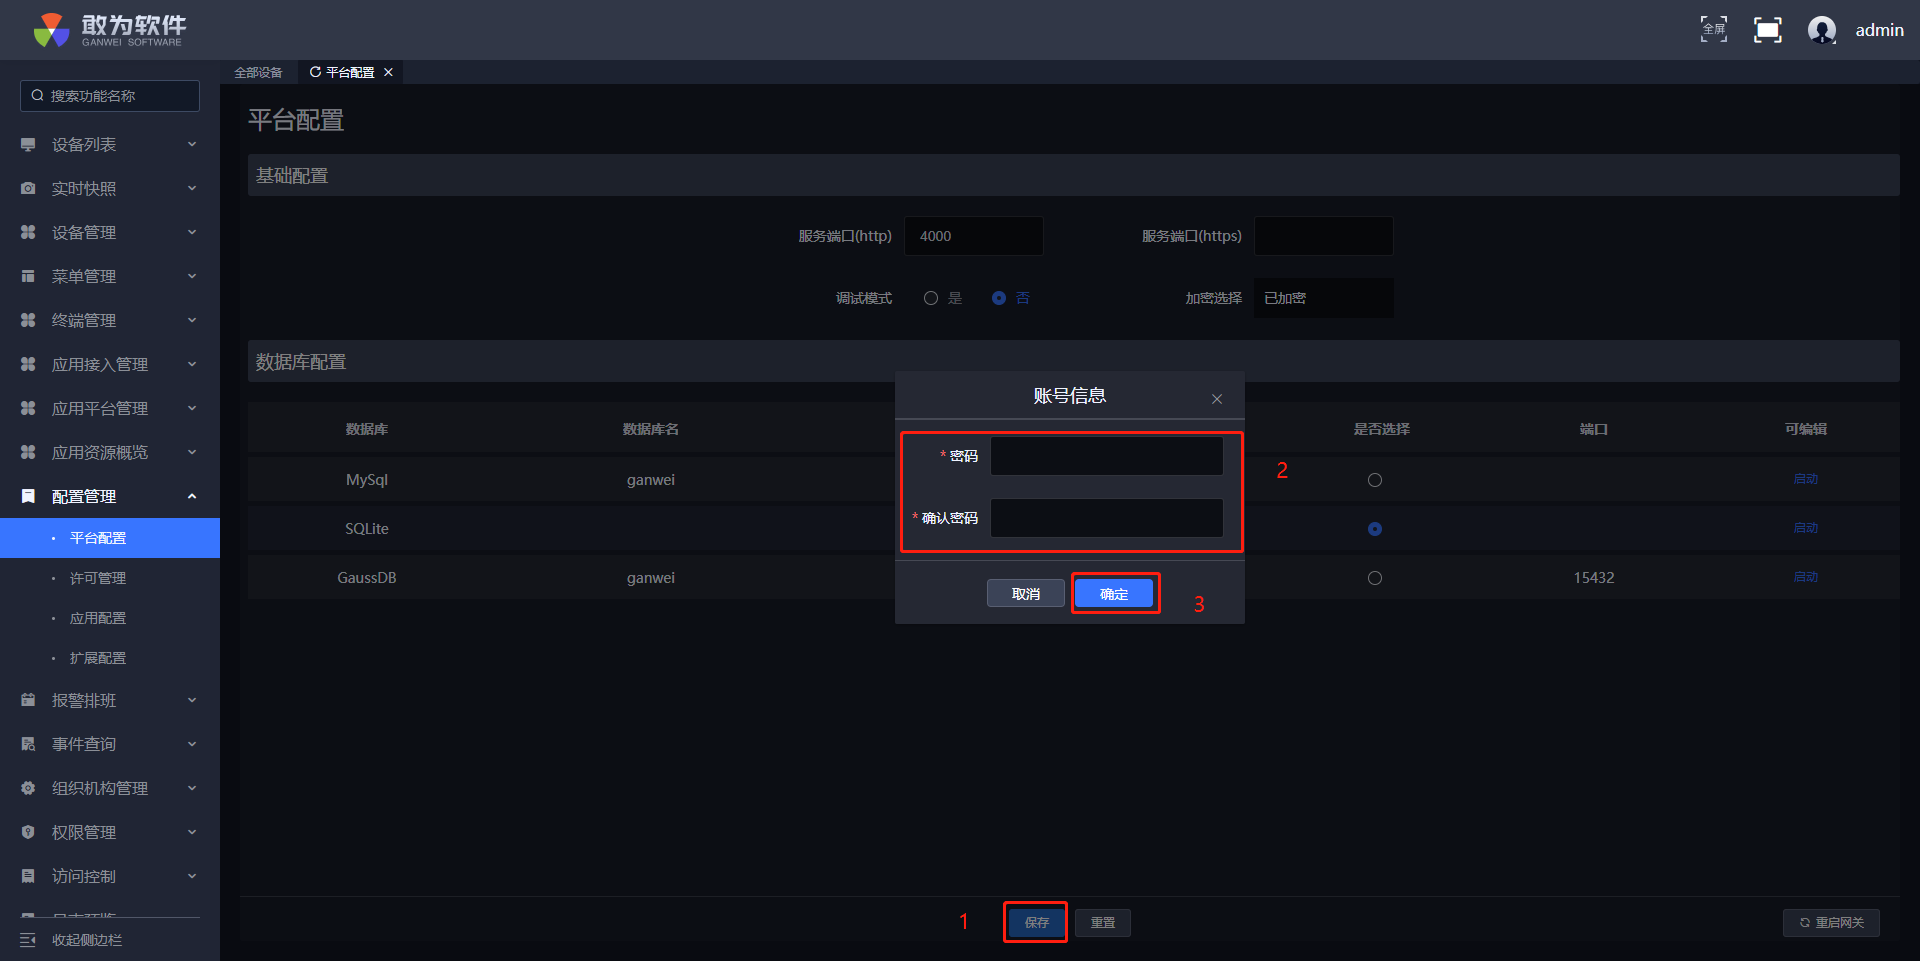Screen dimensions: 1920x961
Task: Select the GaussDB database radio button
Action: [1374, 578]
